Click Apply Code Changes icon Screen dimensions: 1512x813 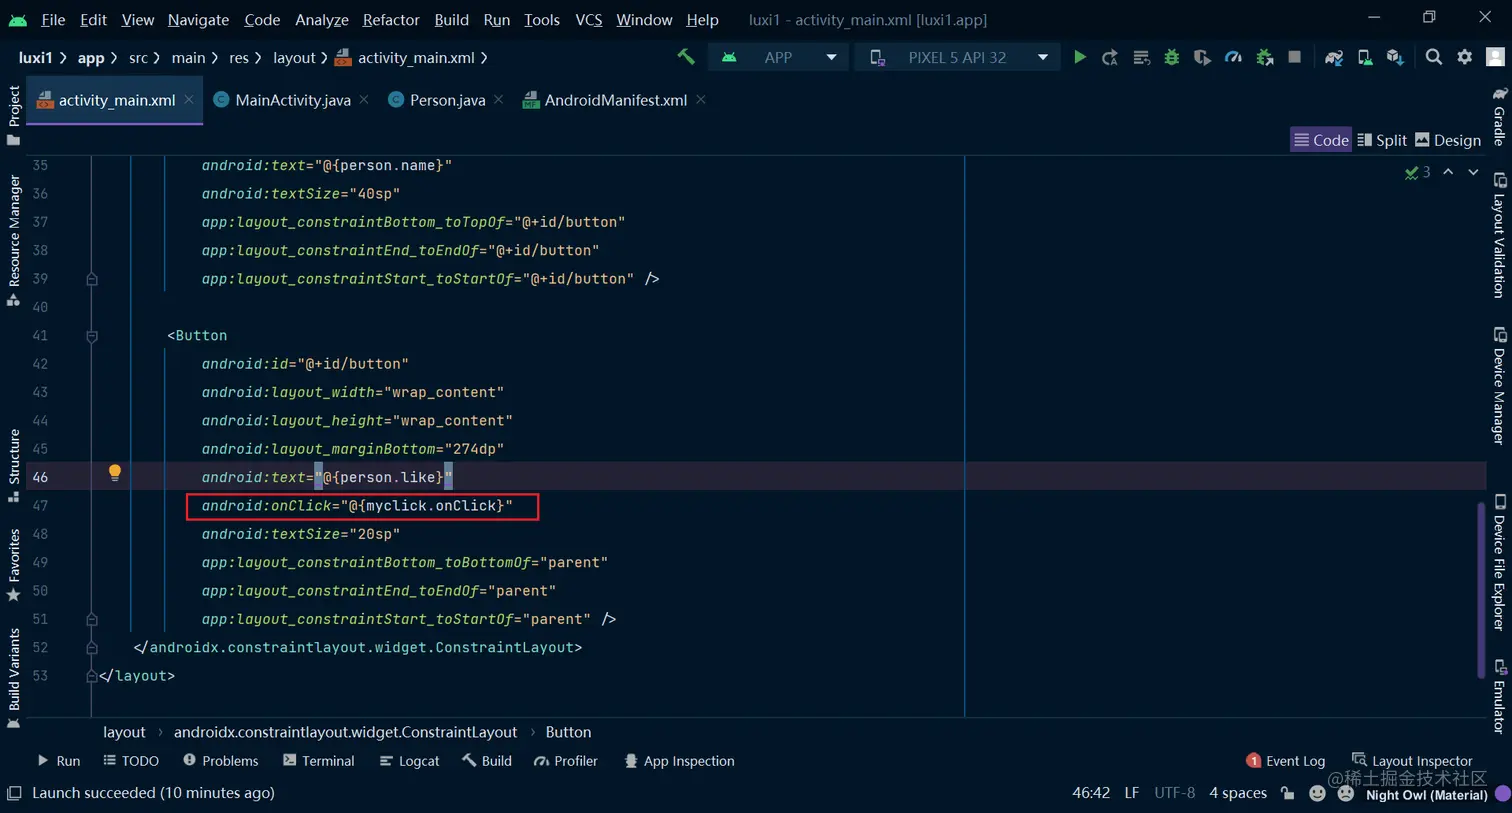1141,58
